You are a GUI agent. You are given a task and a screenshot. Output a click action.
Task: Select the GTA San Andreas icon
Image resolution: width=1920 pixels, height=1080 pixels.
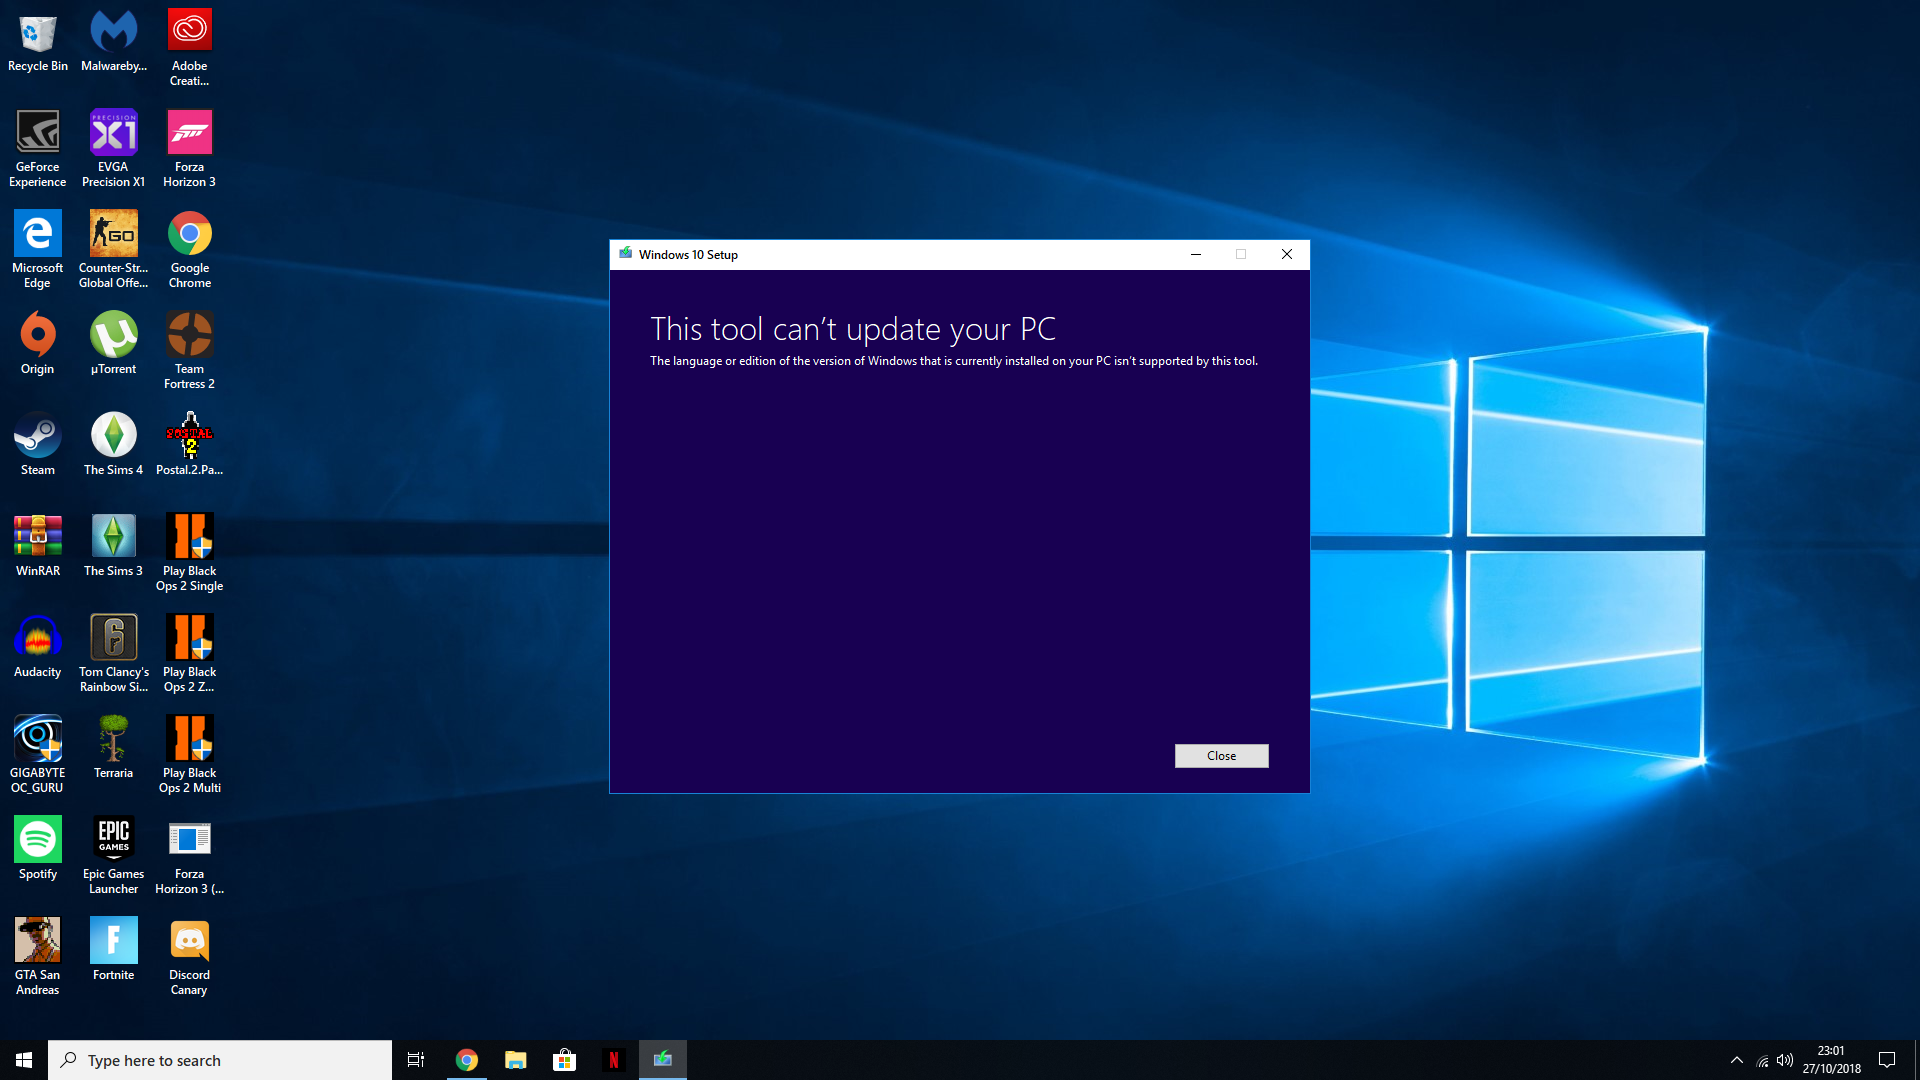point(38,957)
